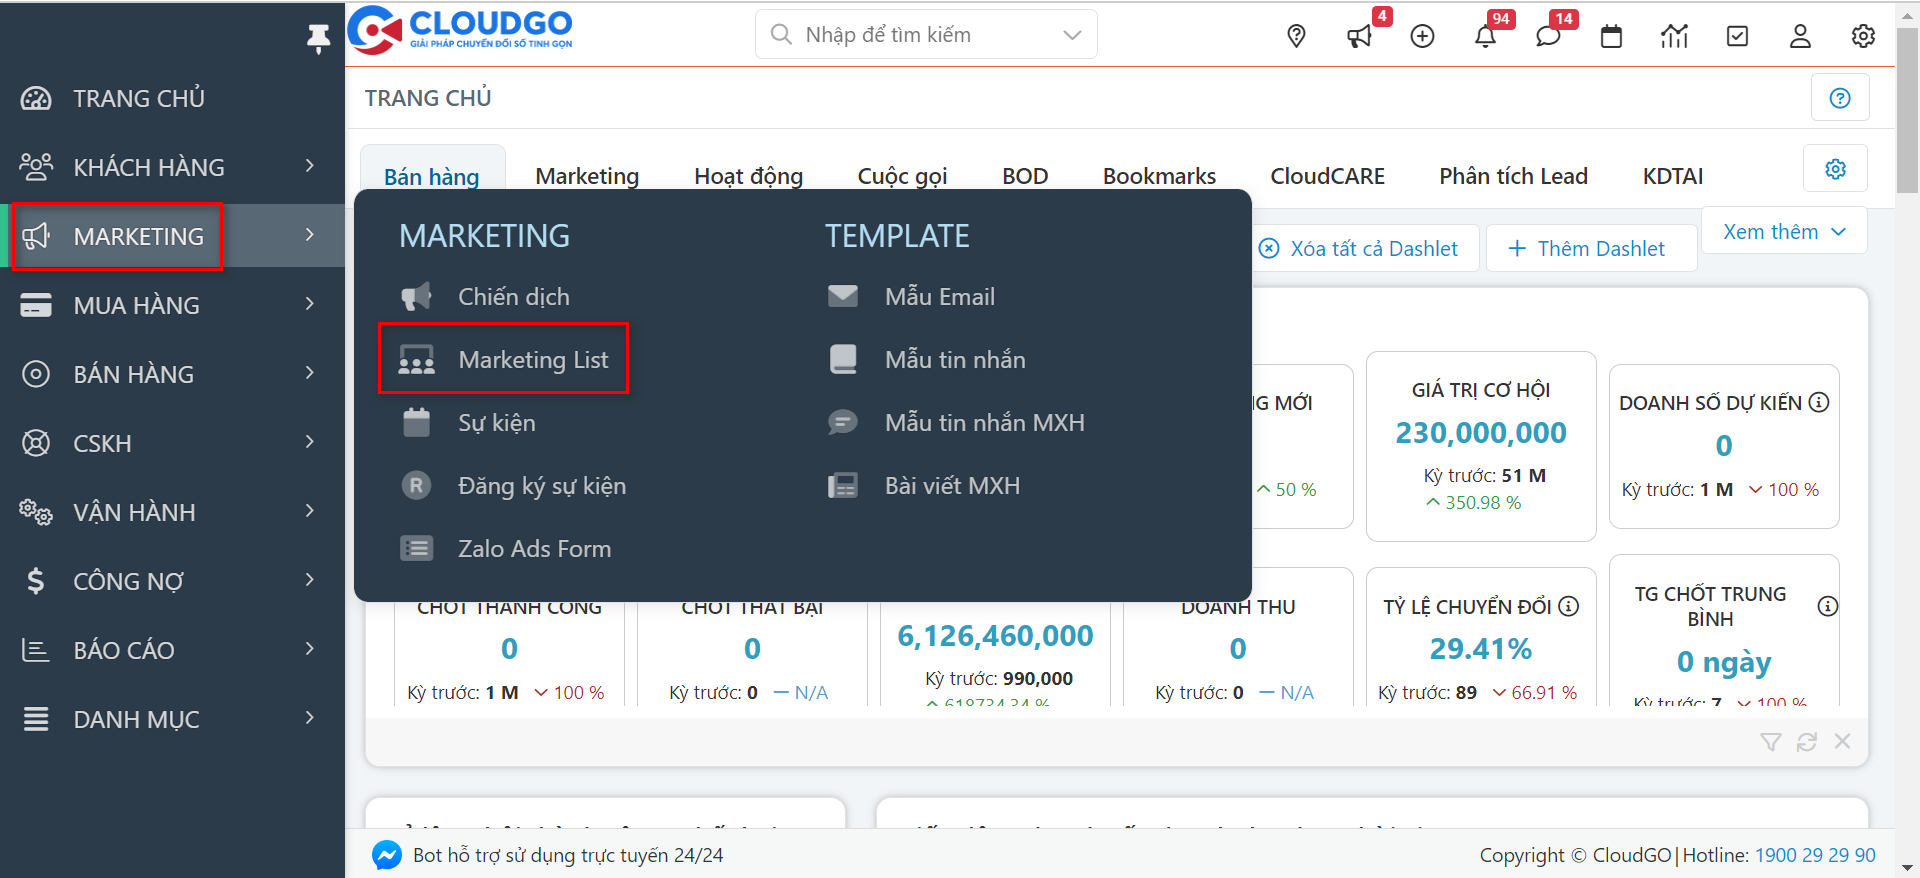Select Marketing List from the menu
Viewport: 1920px width, 878px height.
pyautogui.click(x=533, y=360)
